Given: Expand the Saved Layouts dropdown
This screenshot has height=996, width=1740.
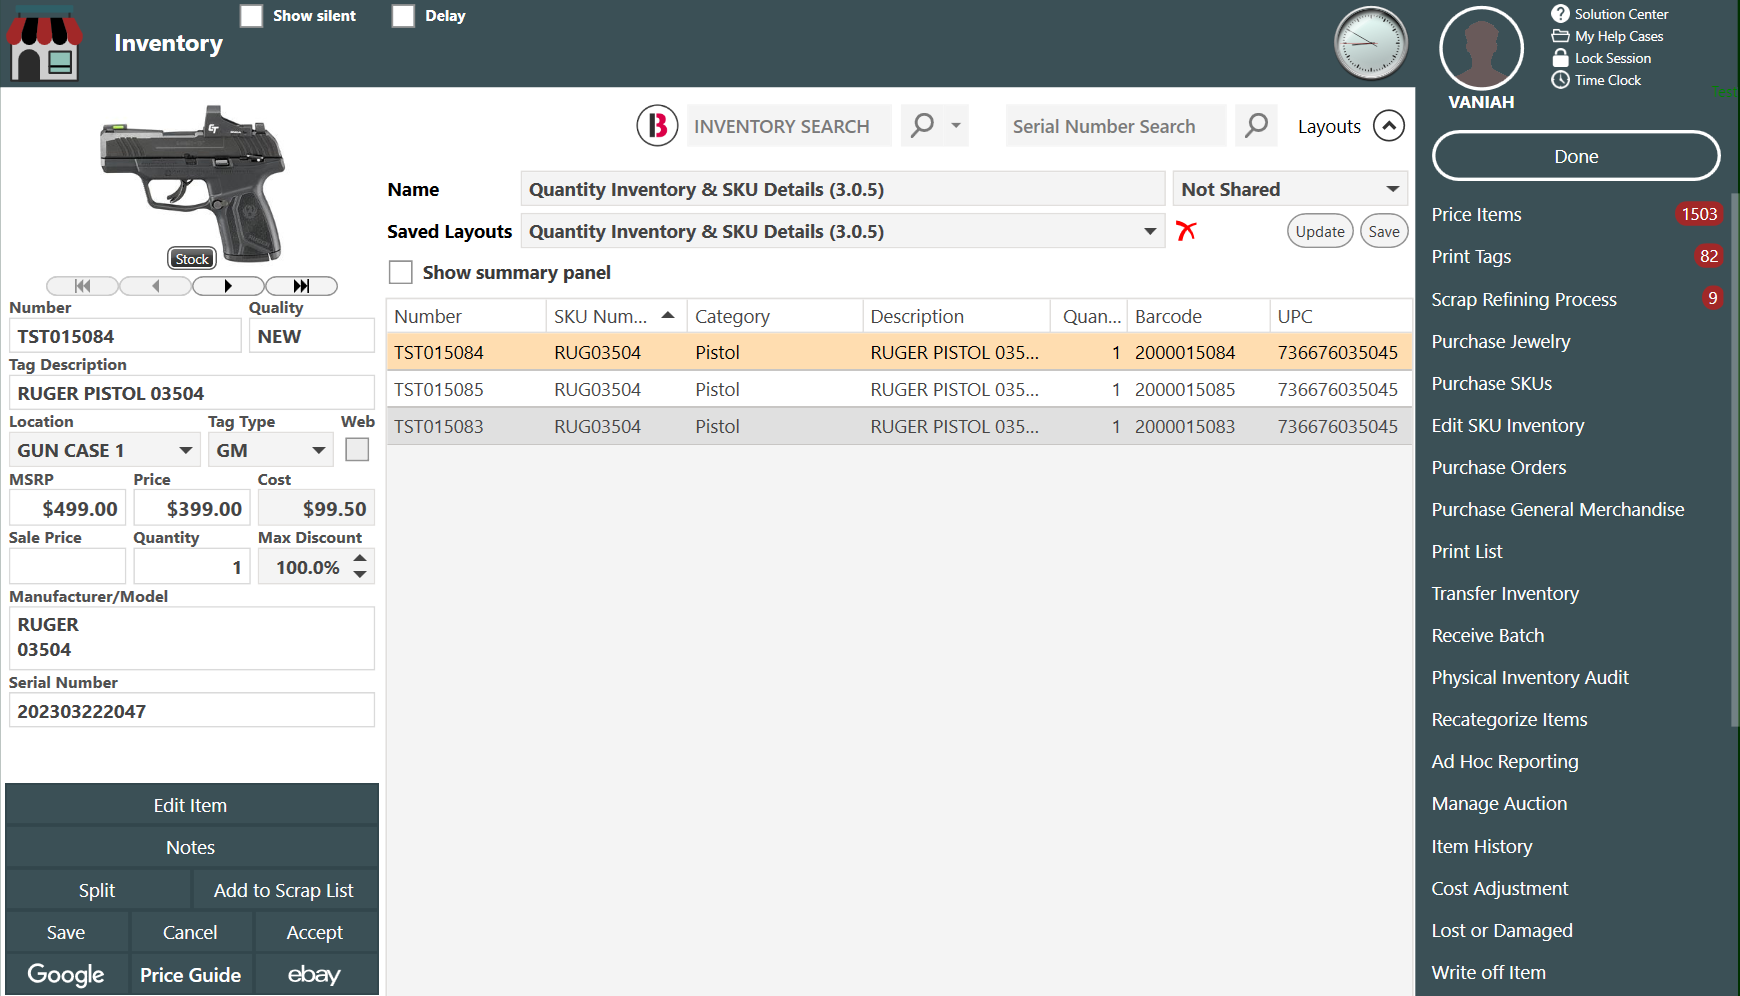Looking at the screenshot, I should 1150,231.
